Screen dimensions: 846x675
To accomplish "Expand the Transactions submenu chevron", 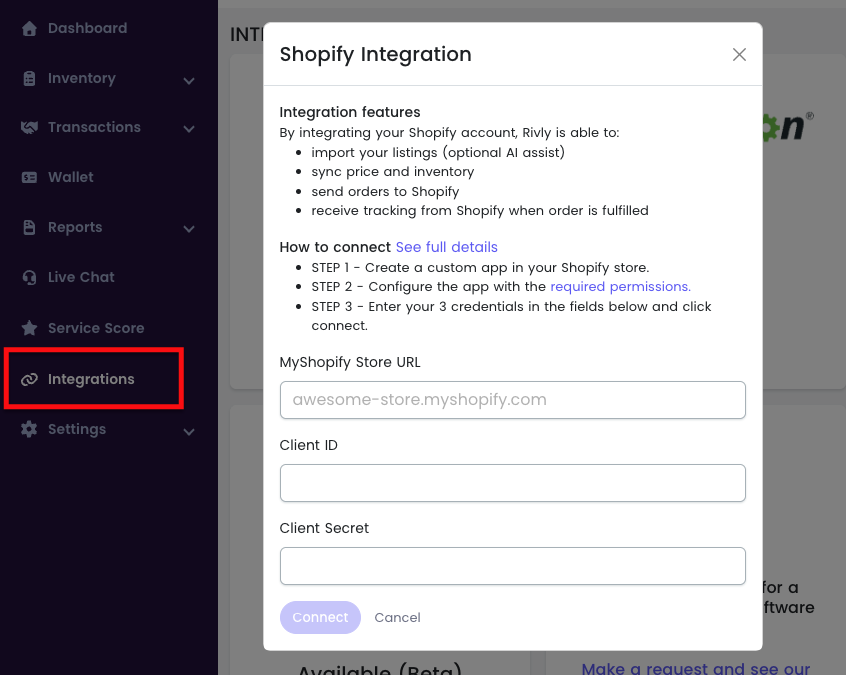I will (189, 129).
